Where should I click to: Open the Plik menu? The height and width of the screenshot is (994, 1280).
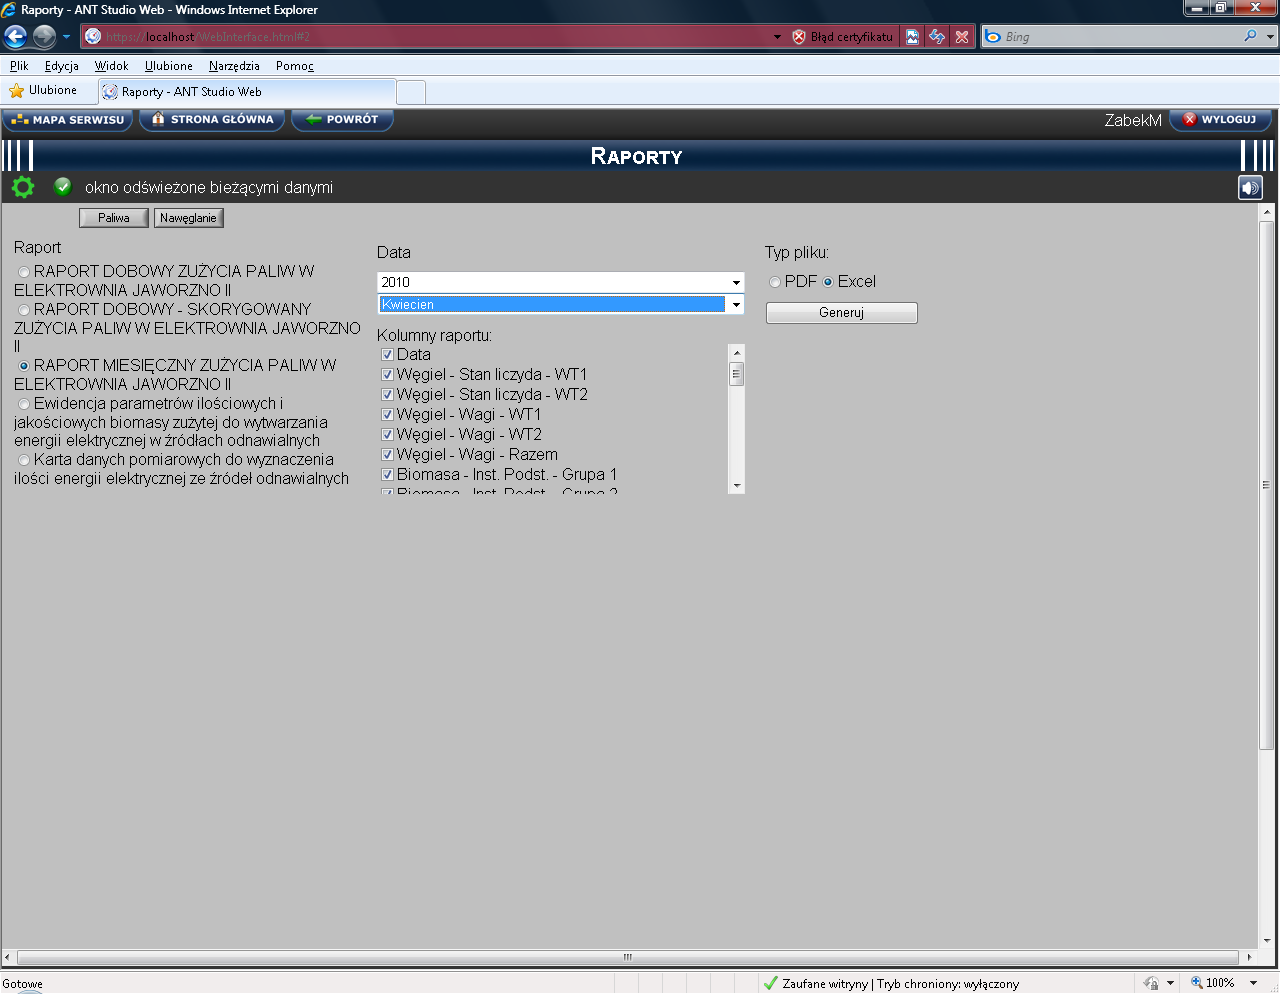(x=19, y=66)
